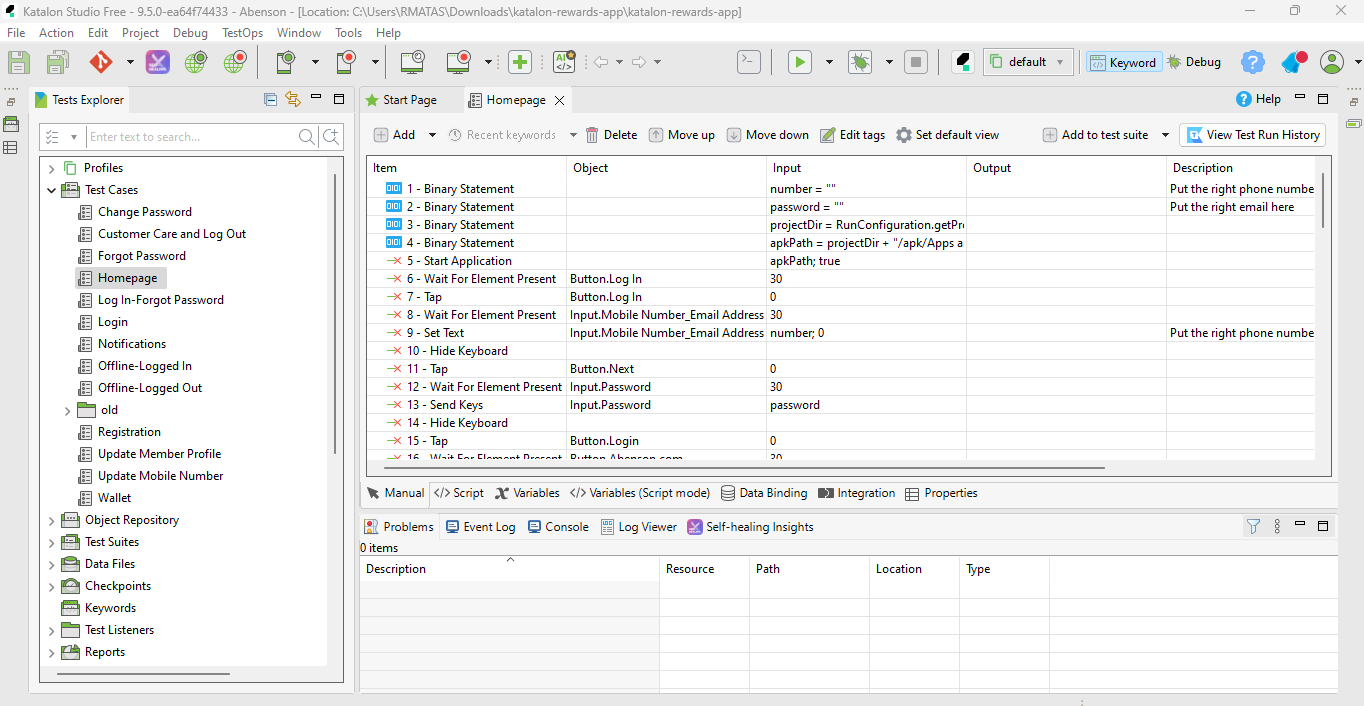Viewport: 1364px width, 706px height.
Task: Switch to Keyword perspective
Action: [x=1123, y=62]
